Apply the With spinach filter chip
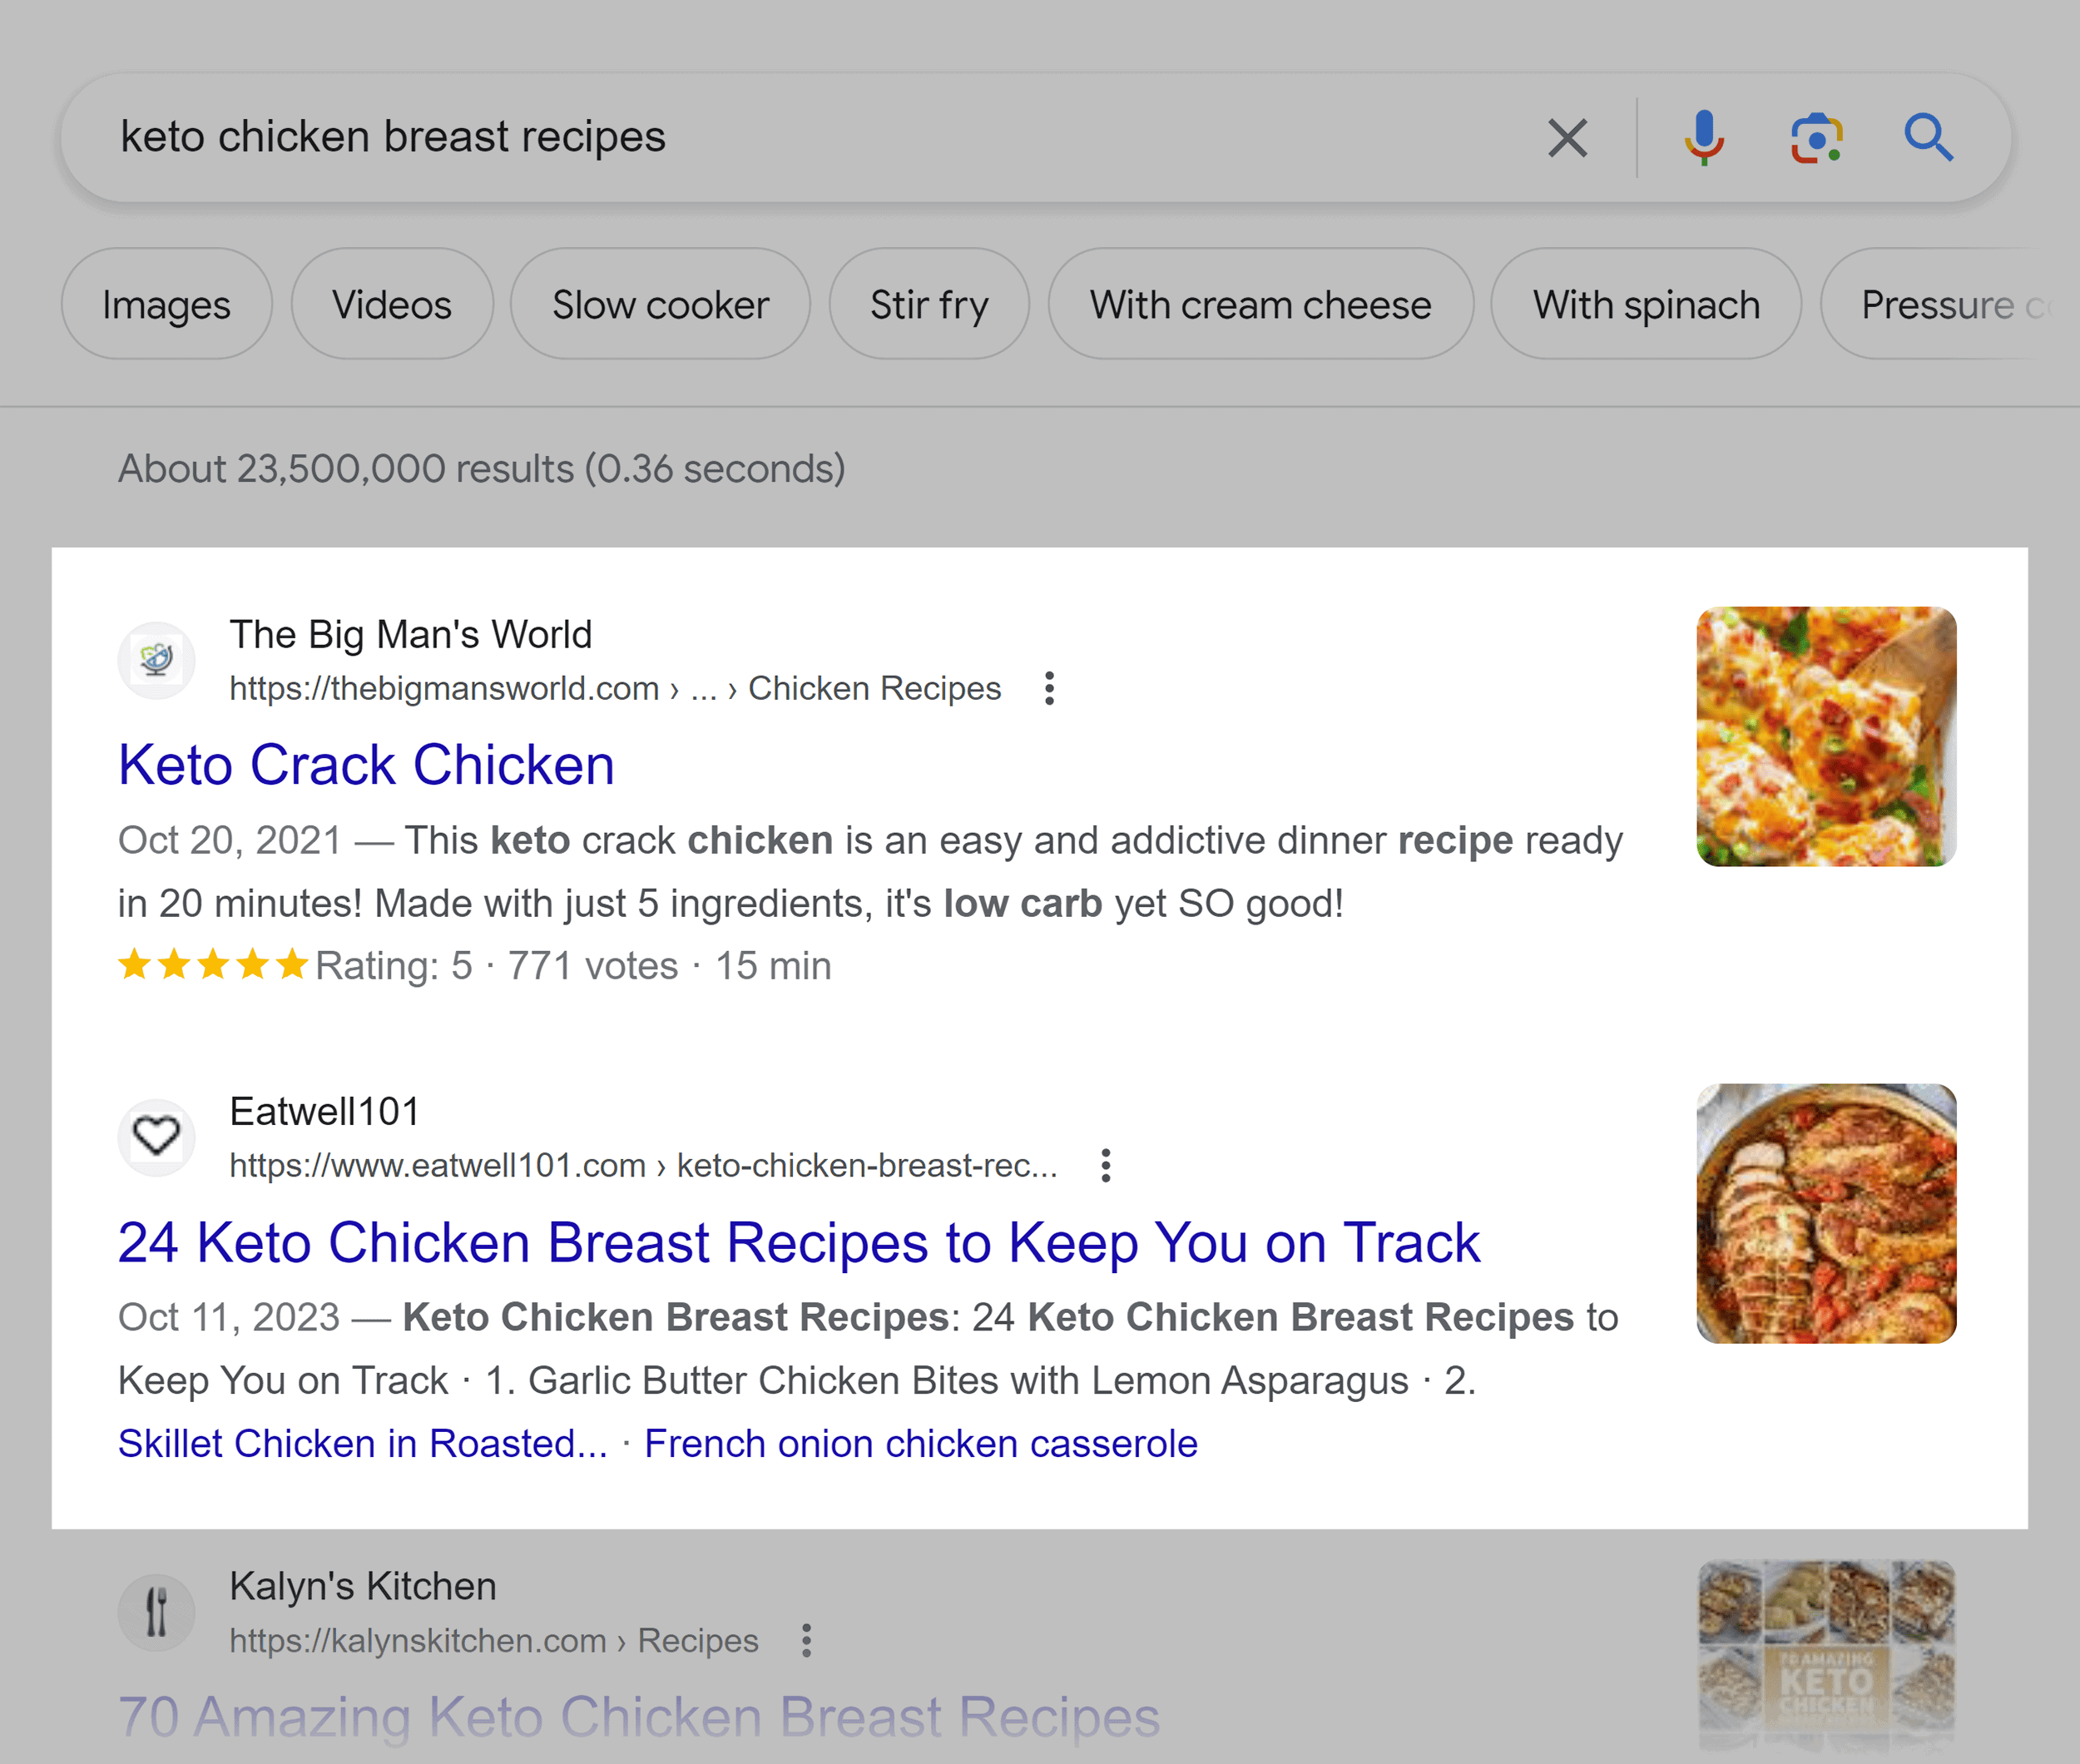 pyautogui.click(x=1646, y=304)
